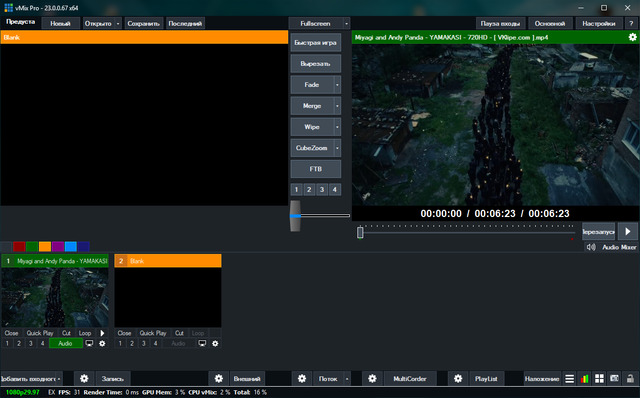Click speaker icon beside Audio Mixer

[x=591, y=247]
